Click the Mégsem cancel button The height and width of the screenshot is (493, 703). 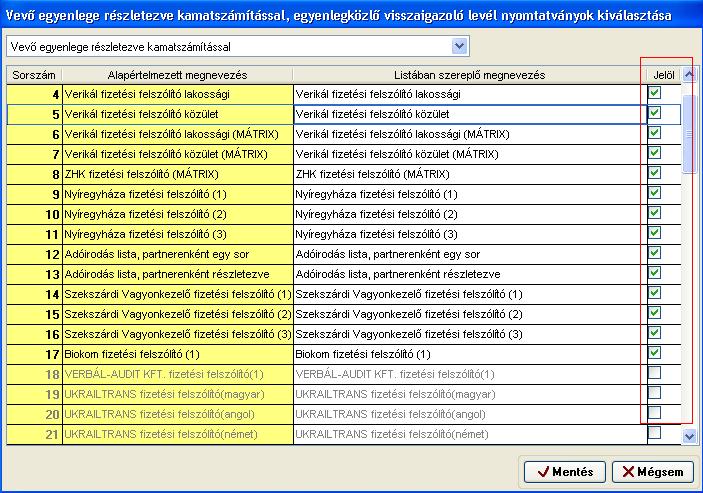pyautogui.click(x=653, y=472)
